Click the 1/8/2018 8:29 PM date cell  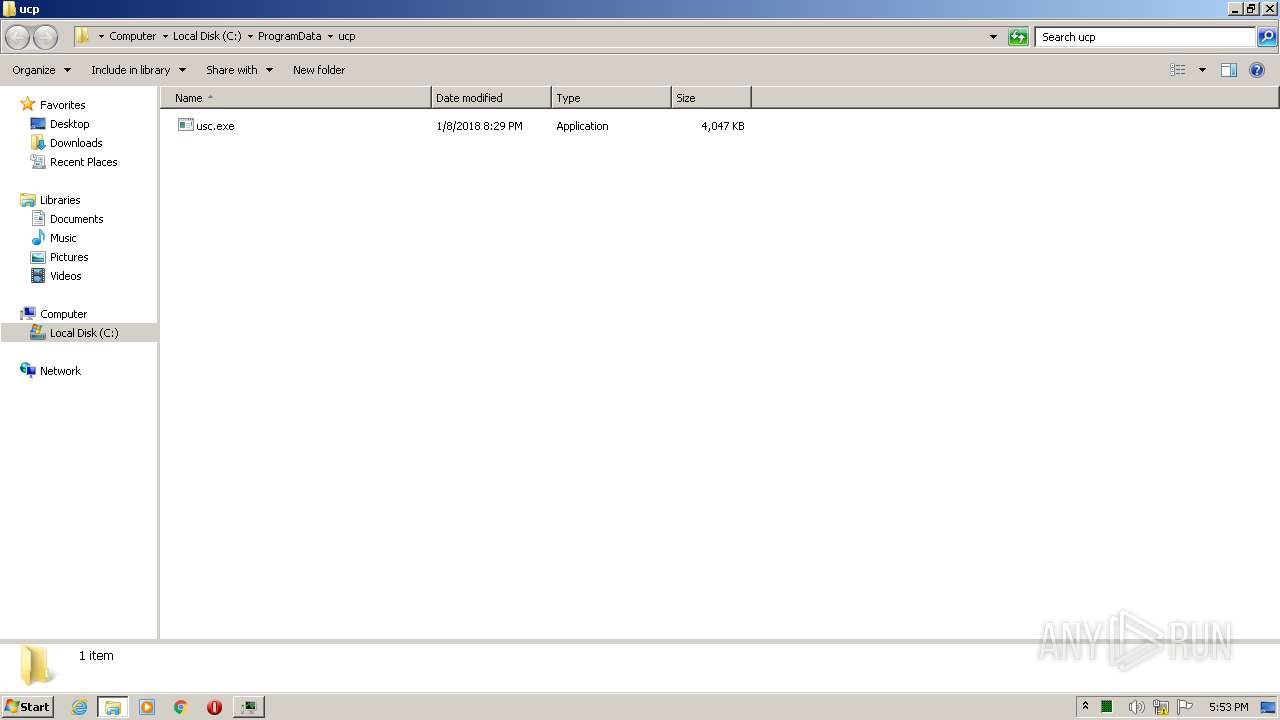click(479, 126)
